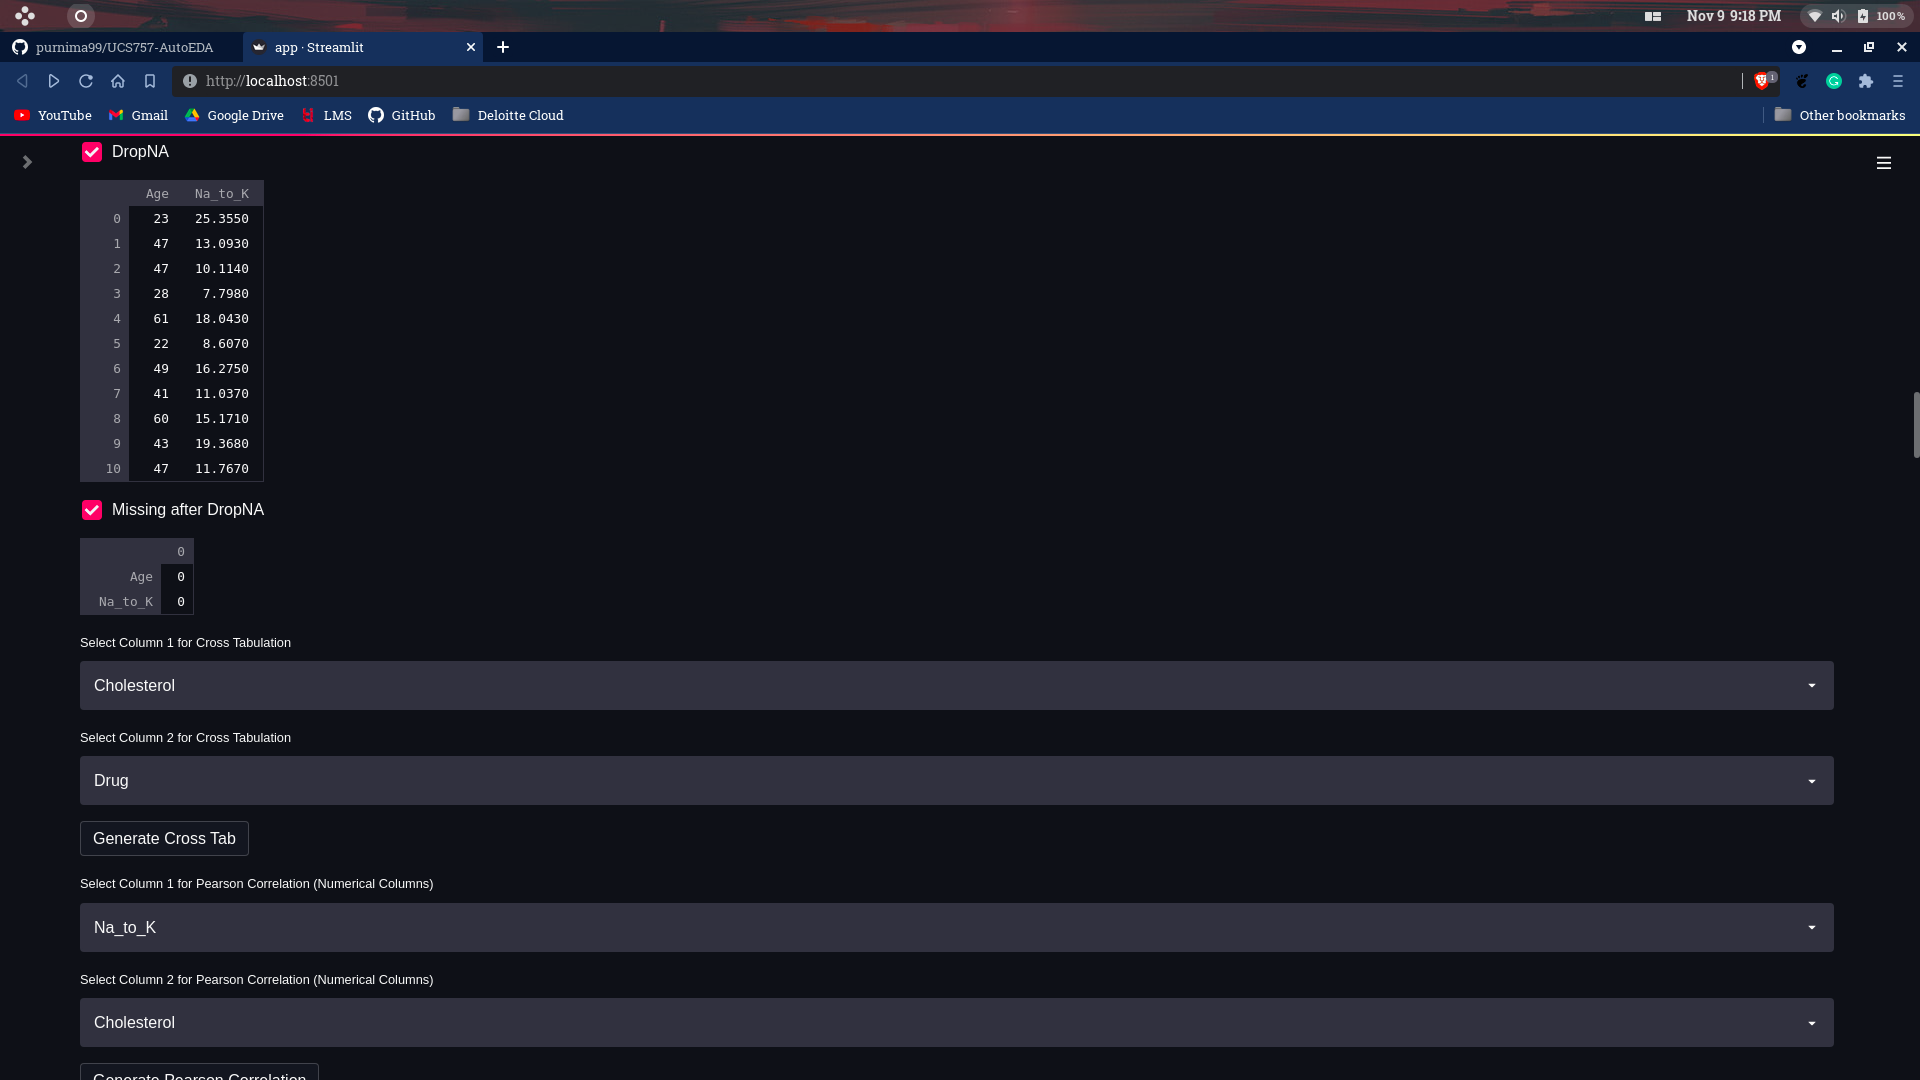This screenshot has height=1080, width=1920.
Task: Click the system volume icon
Action: point(1838,16)
